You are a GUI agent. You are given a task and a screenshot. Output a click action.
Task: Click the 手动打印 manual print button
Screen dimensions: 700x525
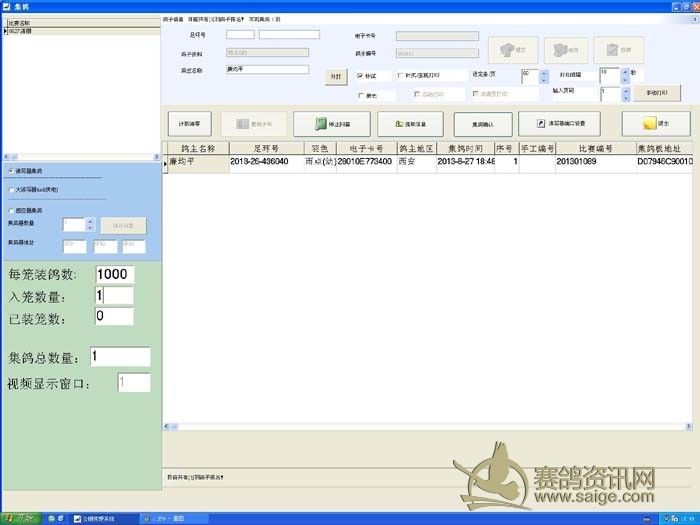(x=657, y=93)
